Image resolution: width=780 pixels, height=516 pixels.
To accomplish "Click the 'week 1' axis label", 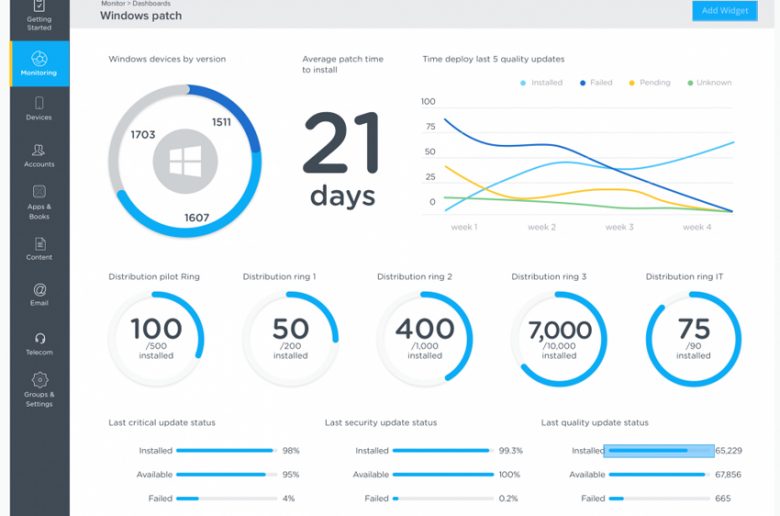I will 464,227.
